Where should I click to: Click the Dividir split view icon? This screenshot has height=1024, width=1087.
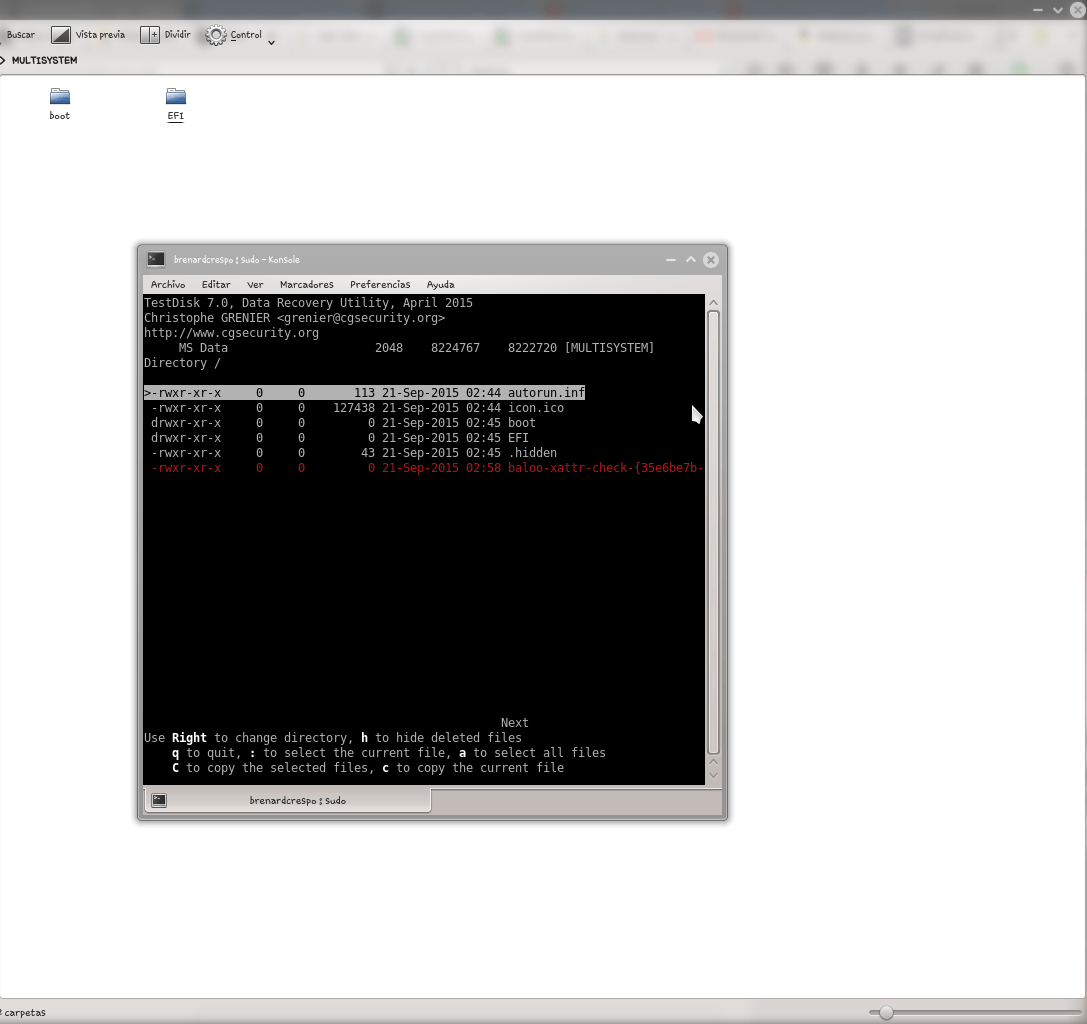150,35
